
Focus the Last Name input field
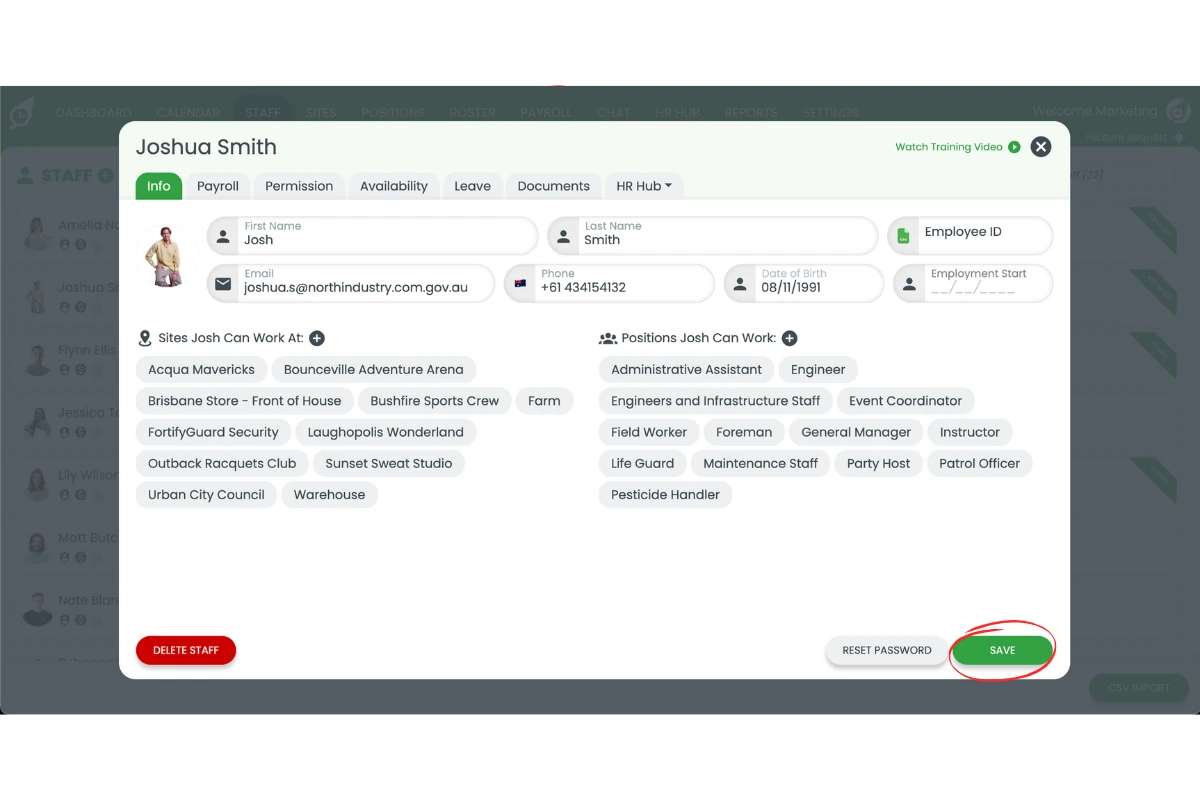tap(712, 236)
